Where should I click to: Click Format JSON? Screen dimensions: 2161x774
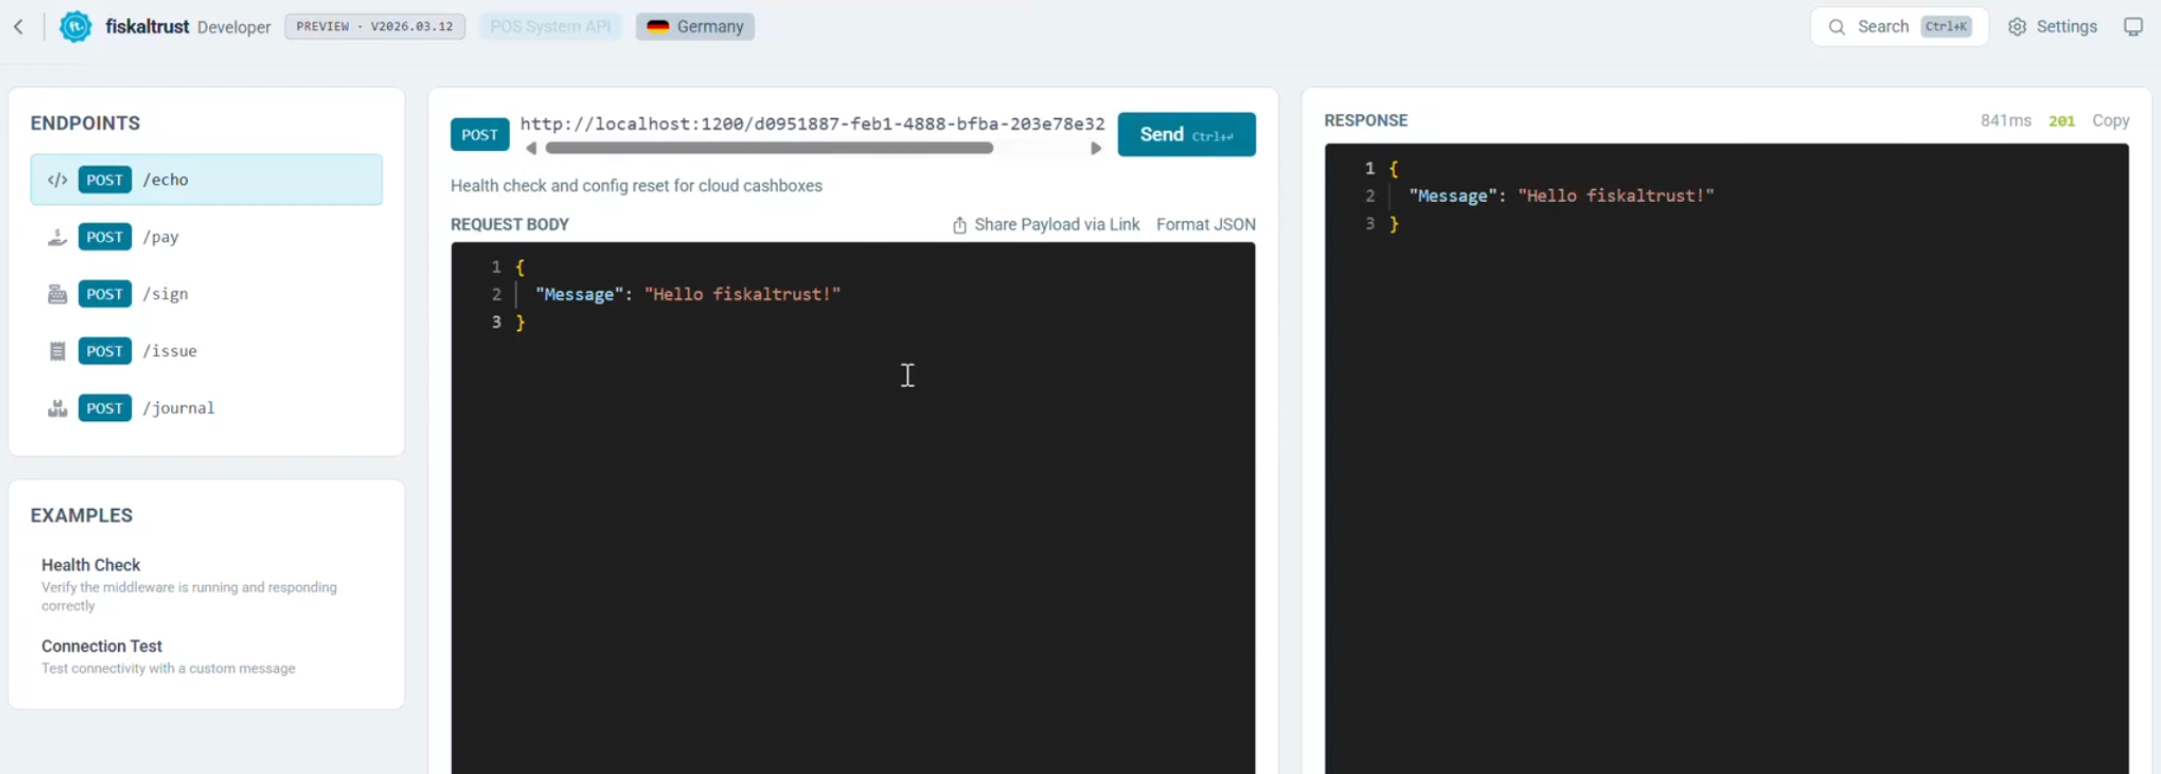click(1206, 225)
